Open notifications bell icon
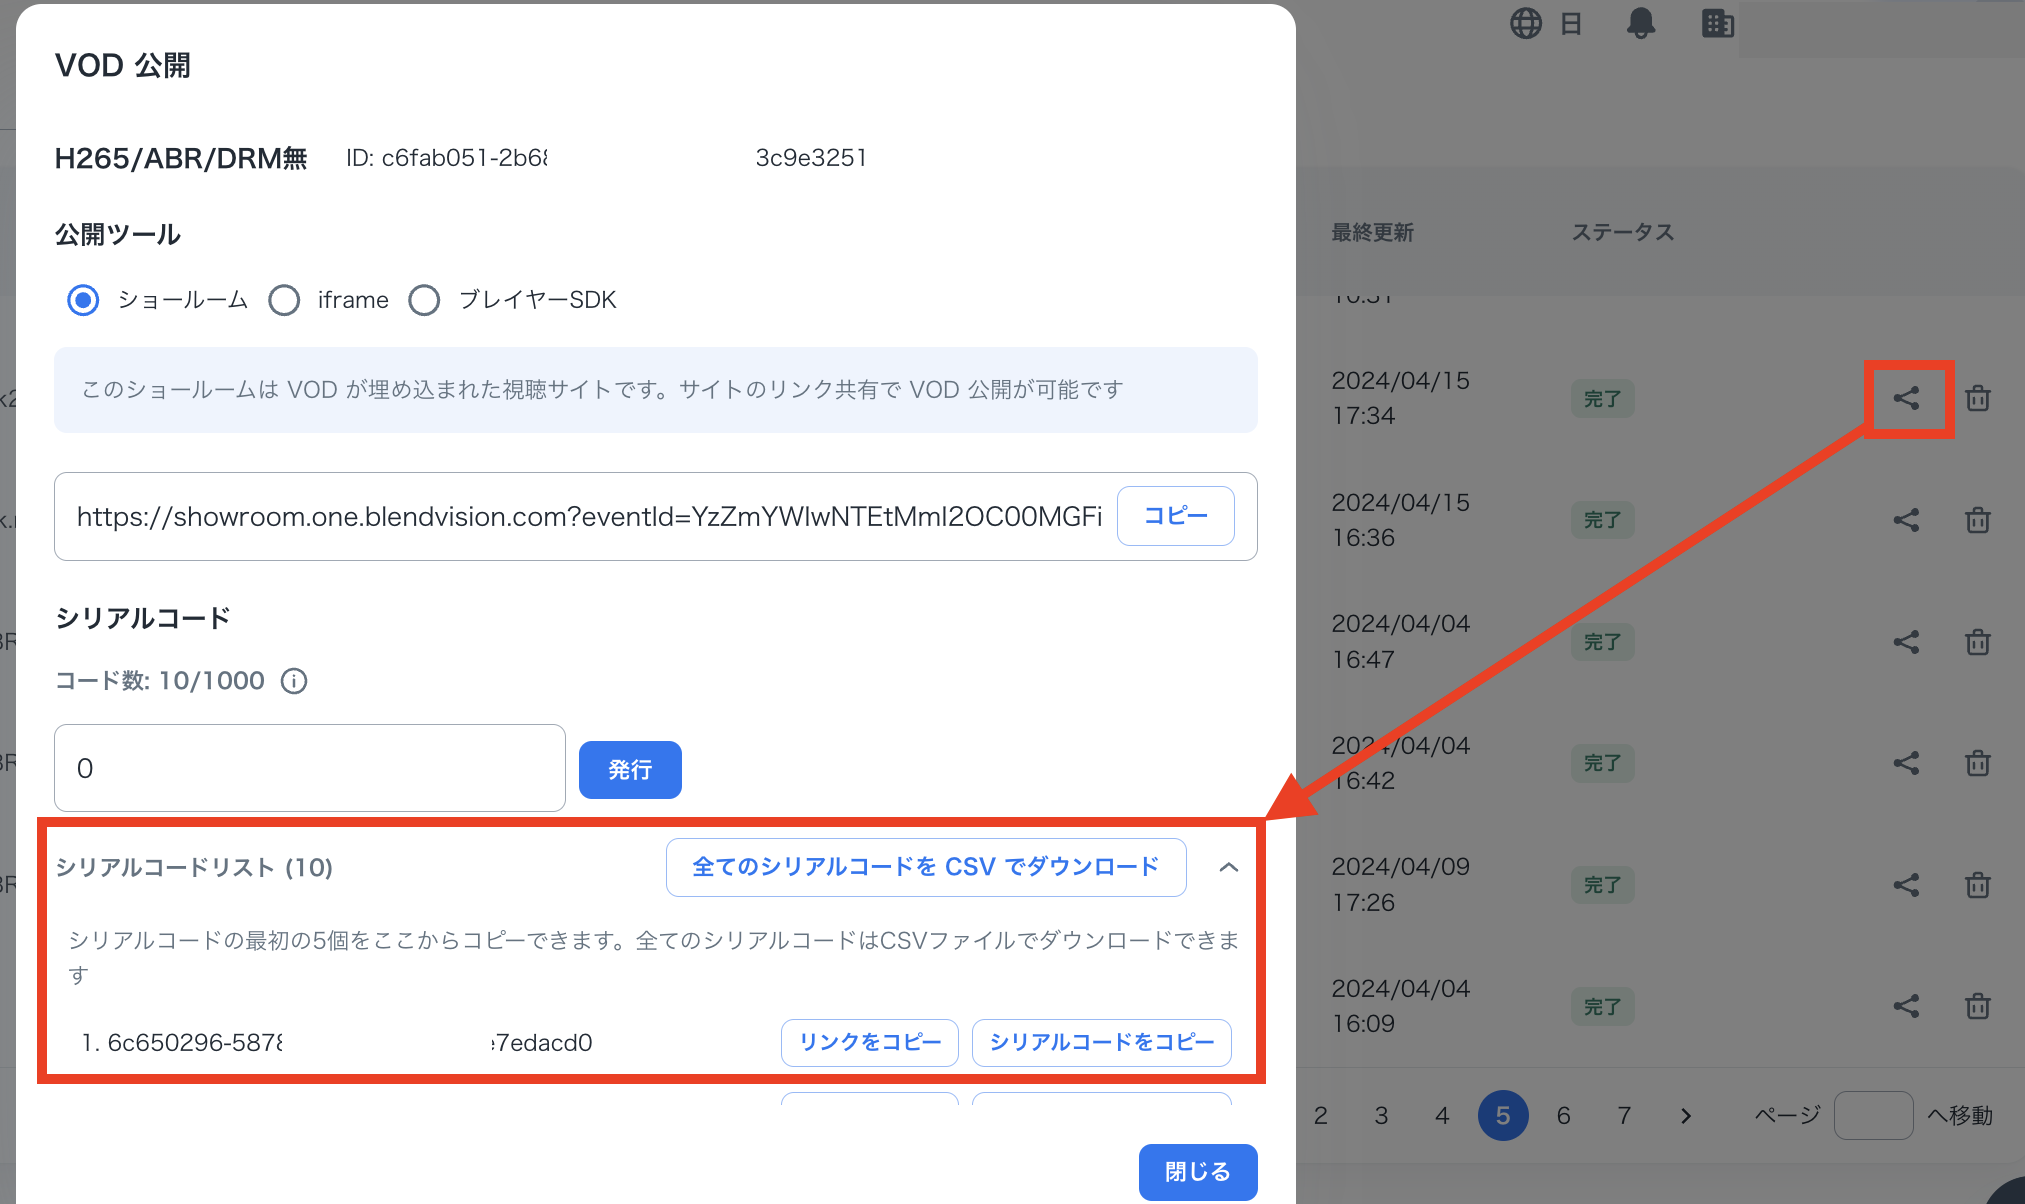 1640,23
